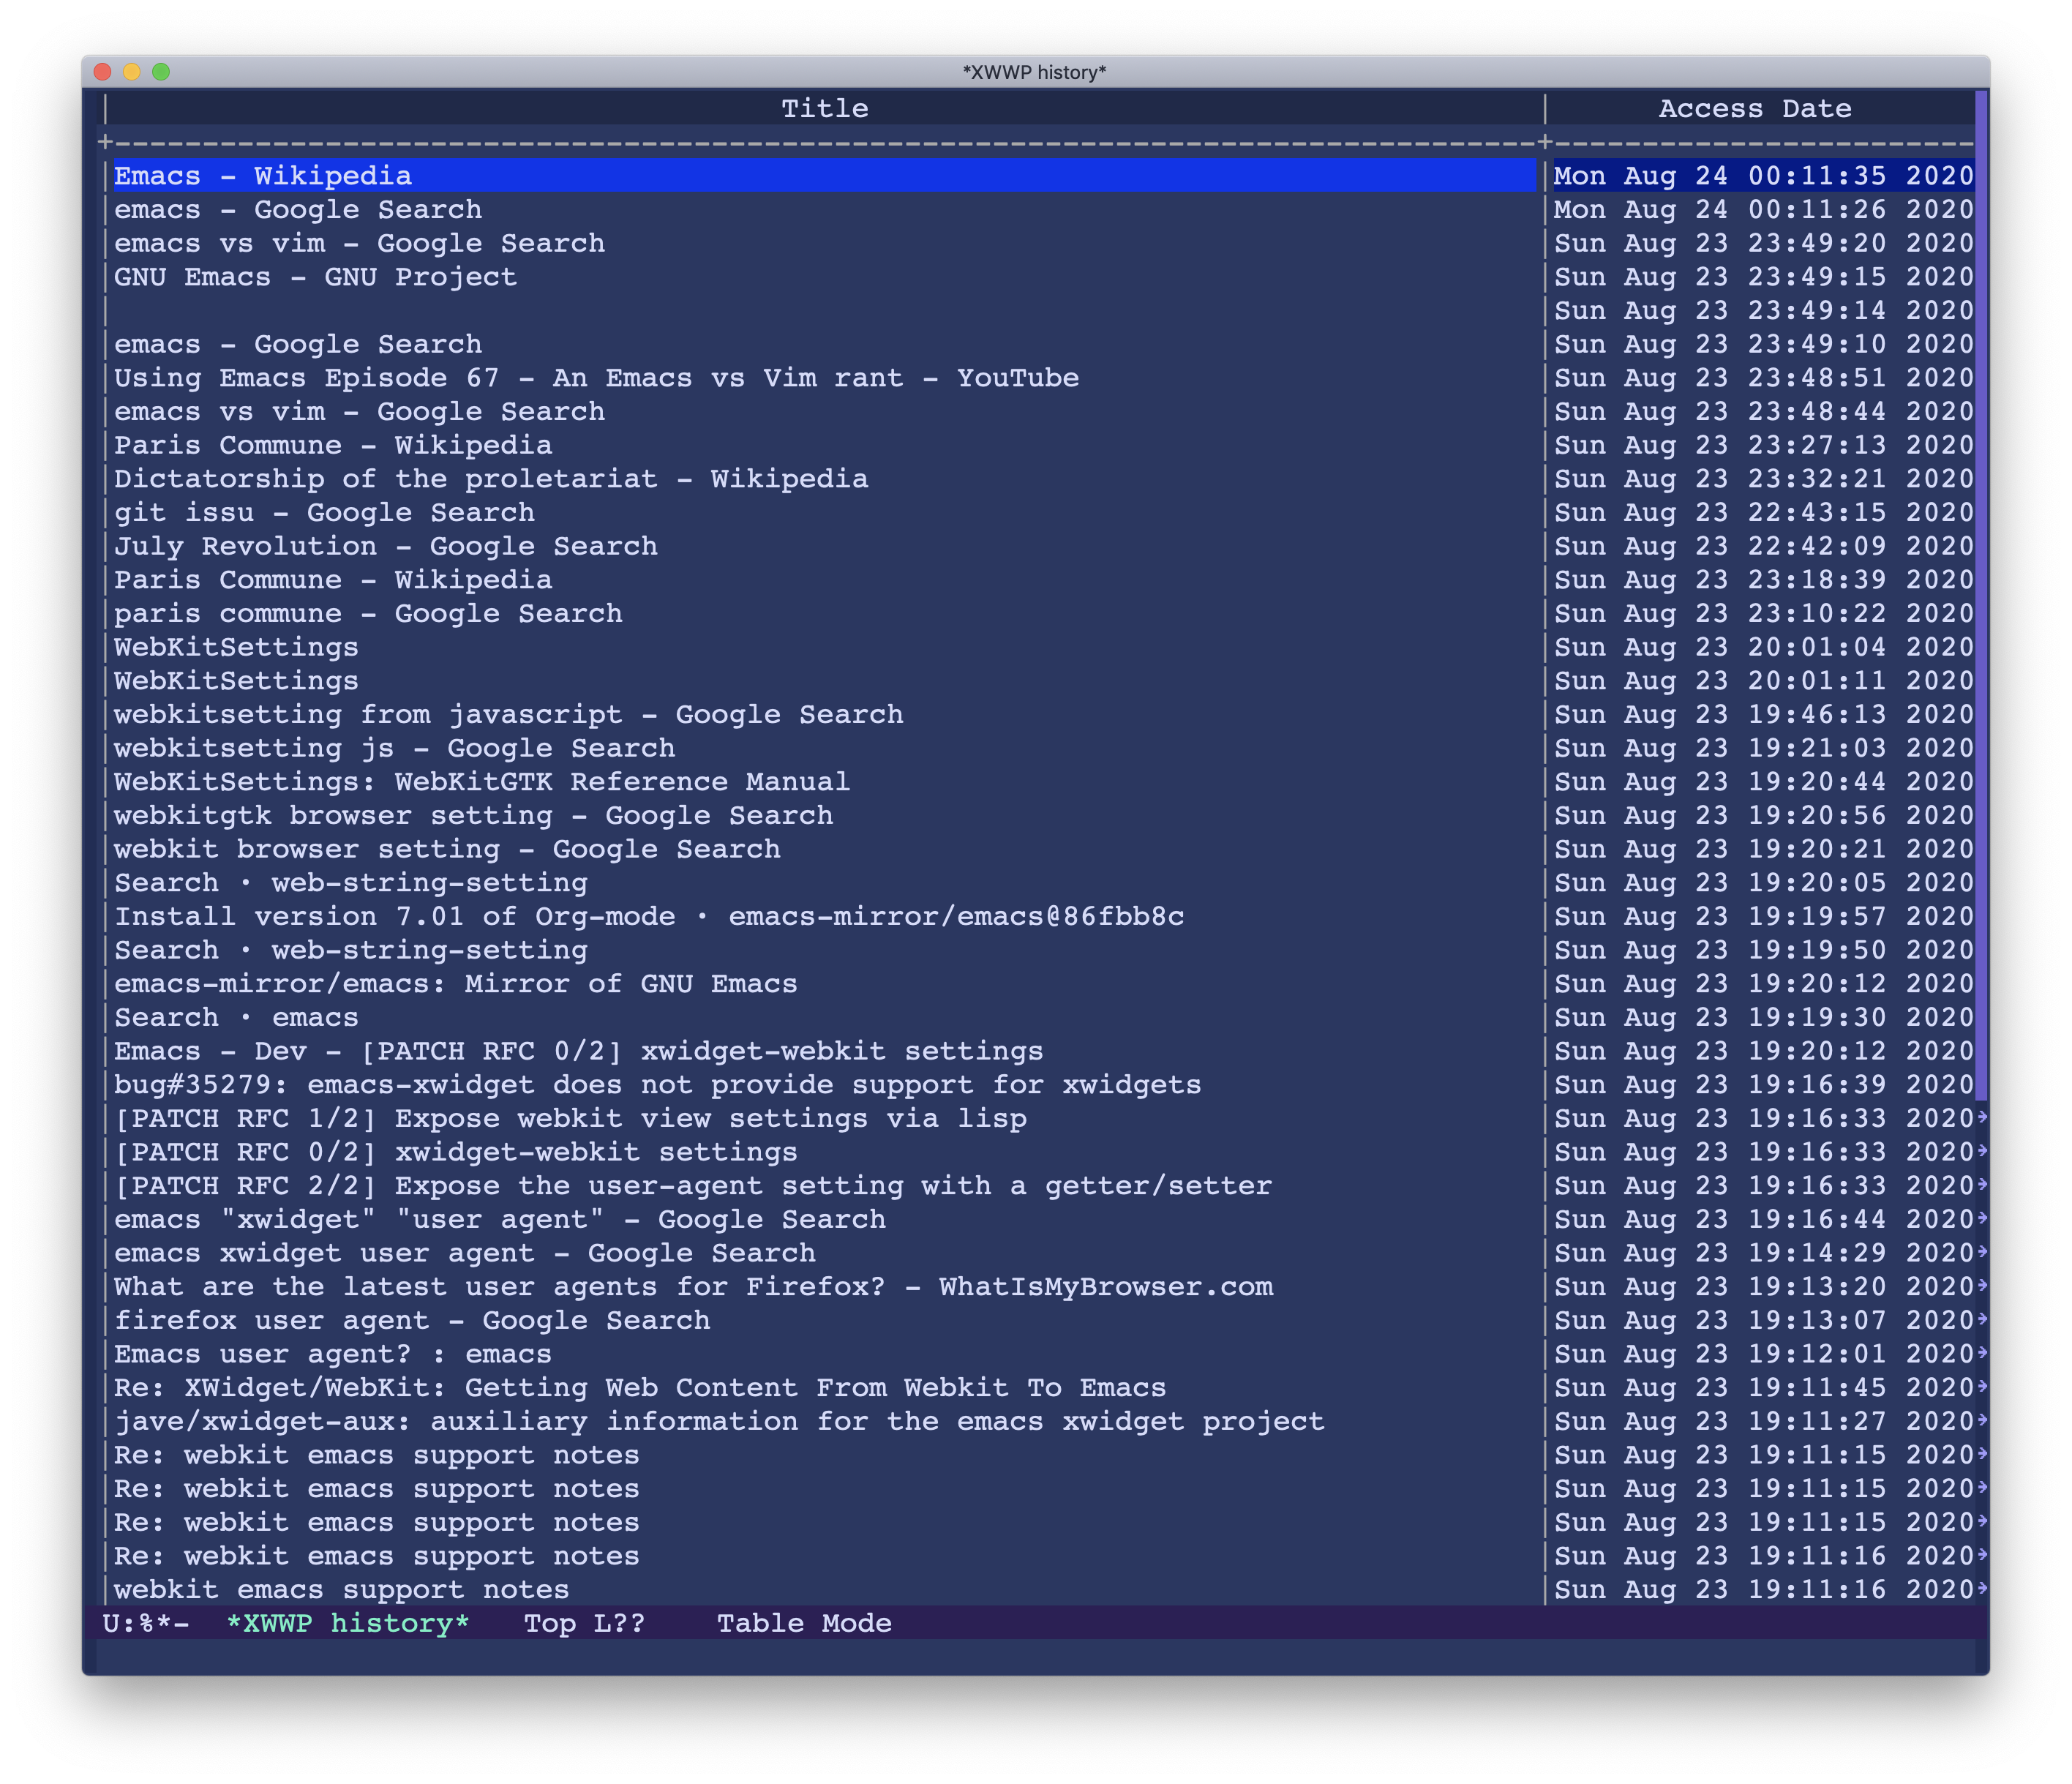The height and width of the screenshot is (1784, 2072).
Task: Click the red close window button
Action: 102,72
